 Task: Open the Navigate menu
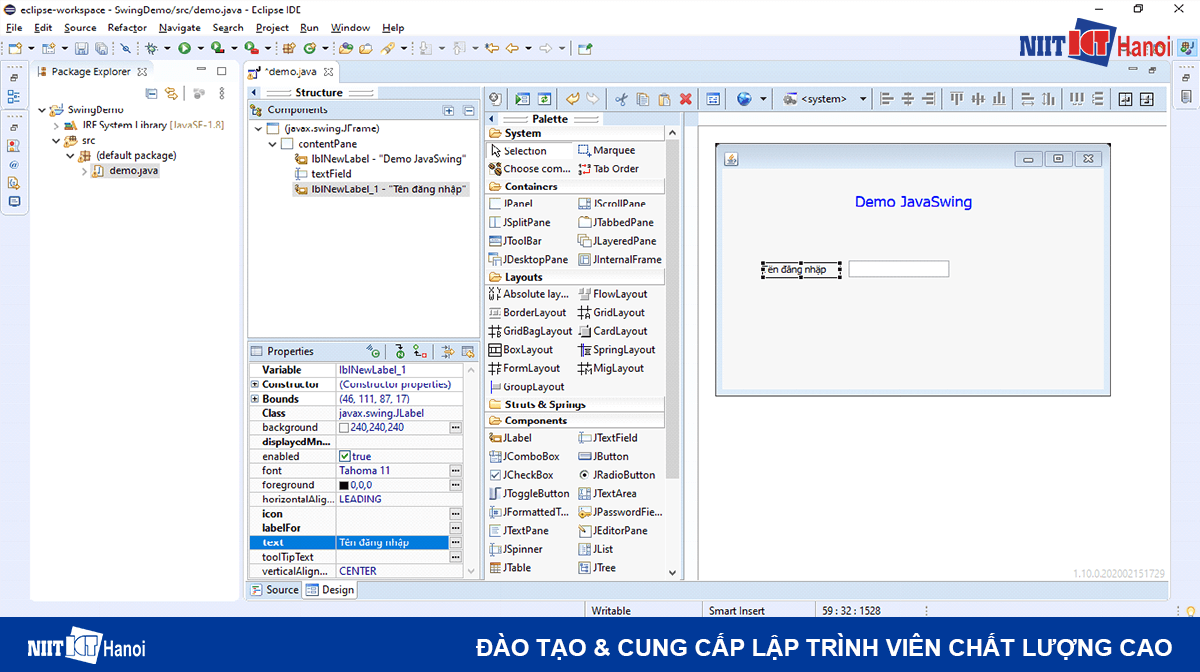(x=179, y=27)
